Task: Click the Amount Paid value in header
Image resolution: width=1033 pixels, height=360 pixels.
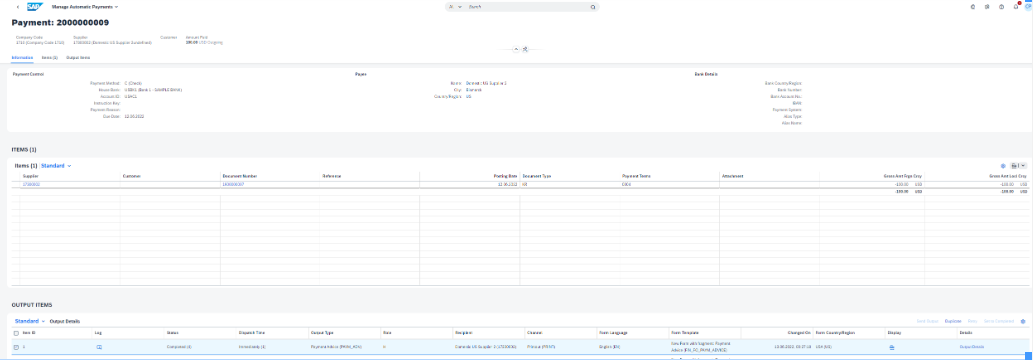Action: (204, 42)
